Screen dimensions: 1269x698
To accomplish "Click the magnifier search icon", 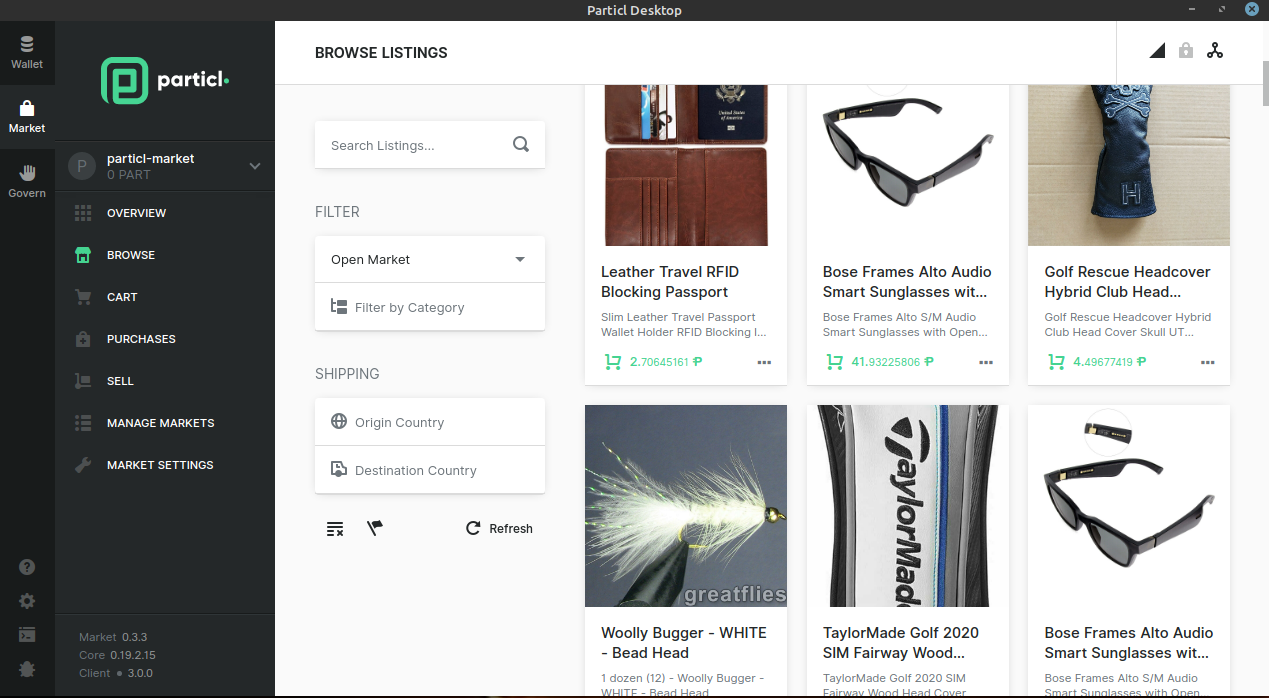I will point(521,144).
